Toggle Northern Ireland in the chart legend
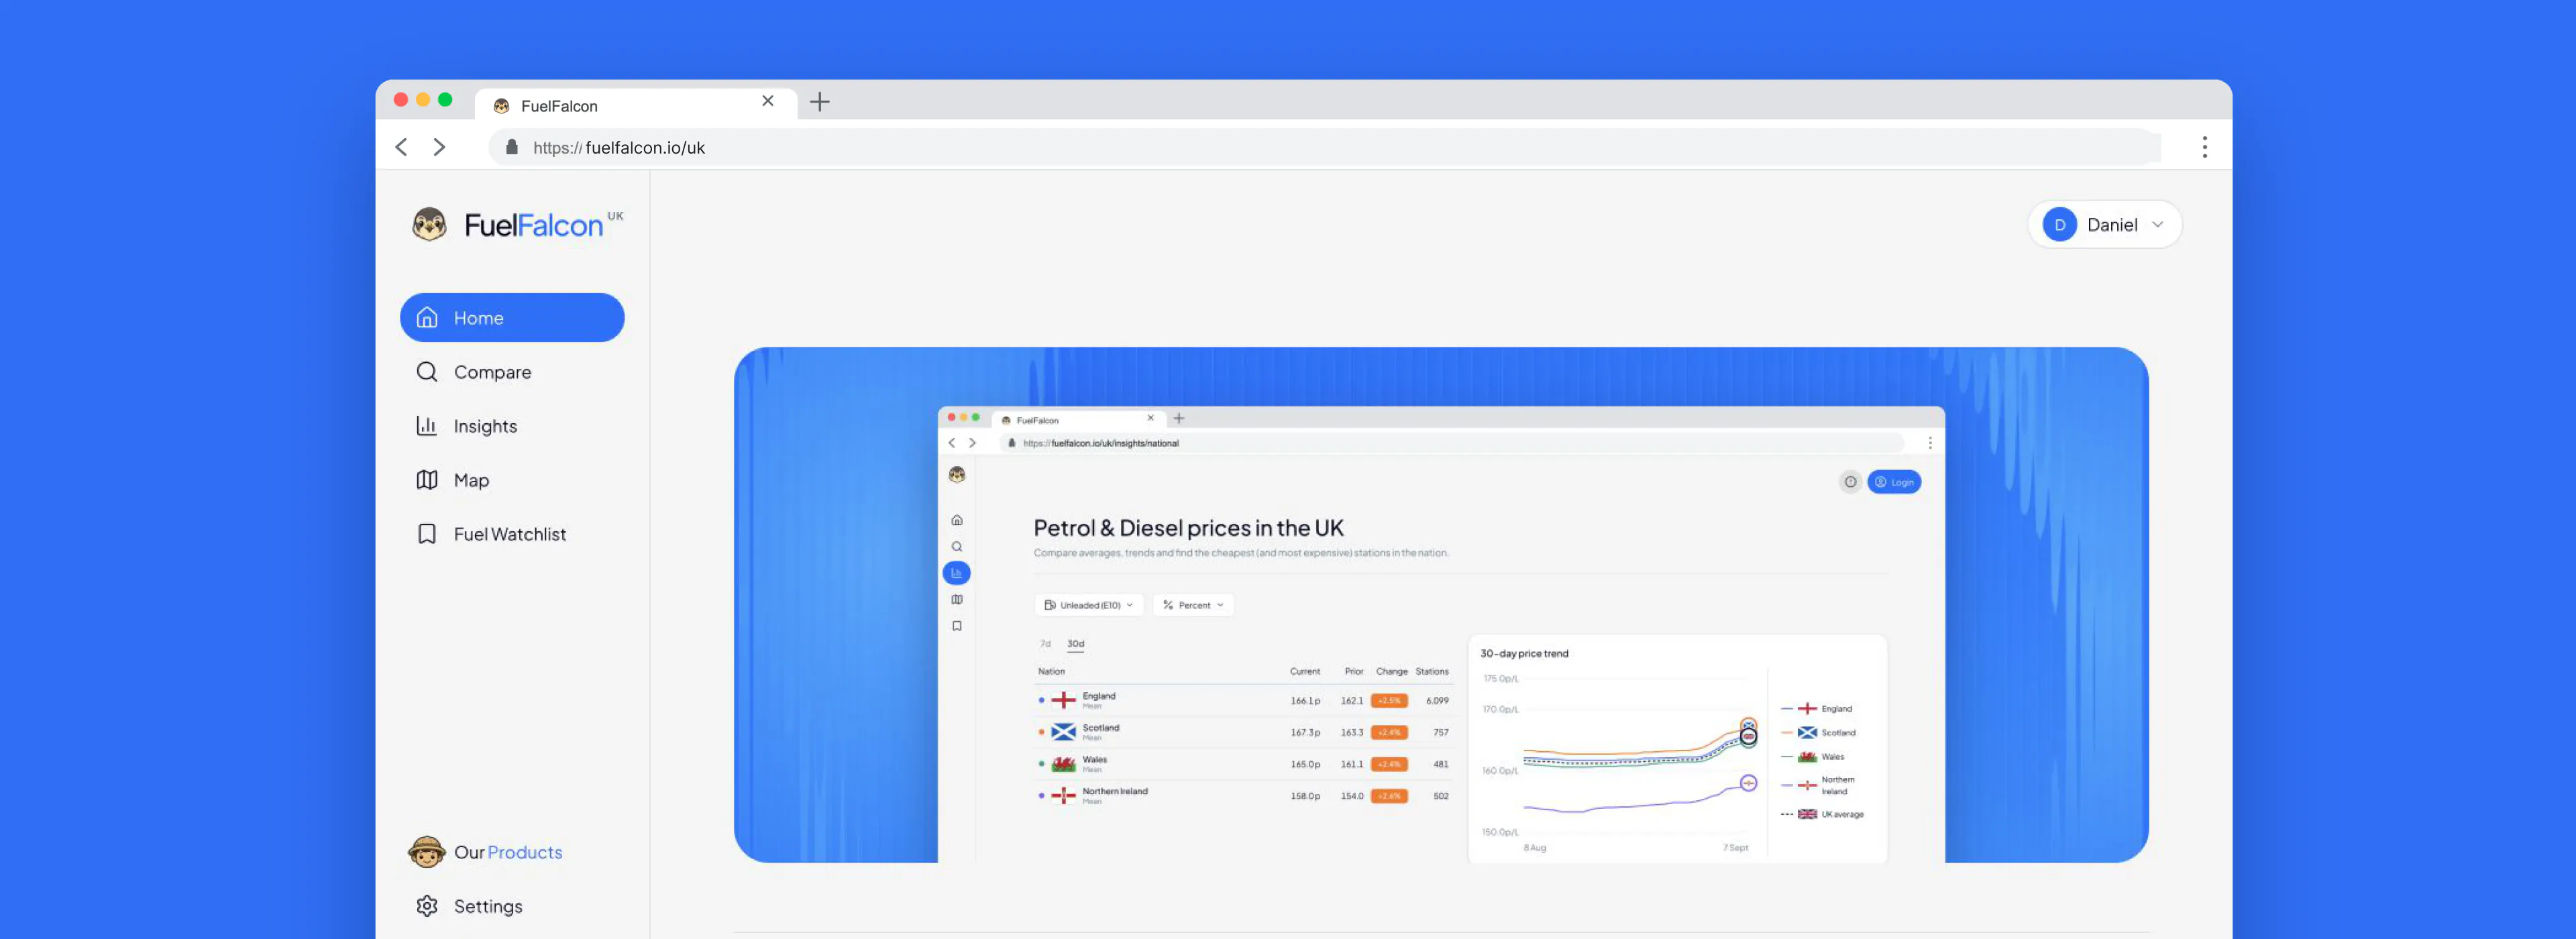The image size is (2576, 939). pyautogui.click(x=1819, y=785)
